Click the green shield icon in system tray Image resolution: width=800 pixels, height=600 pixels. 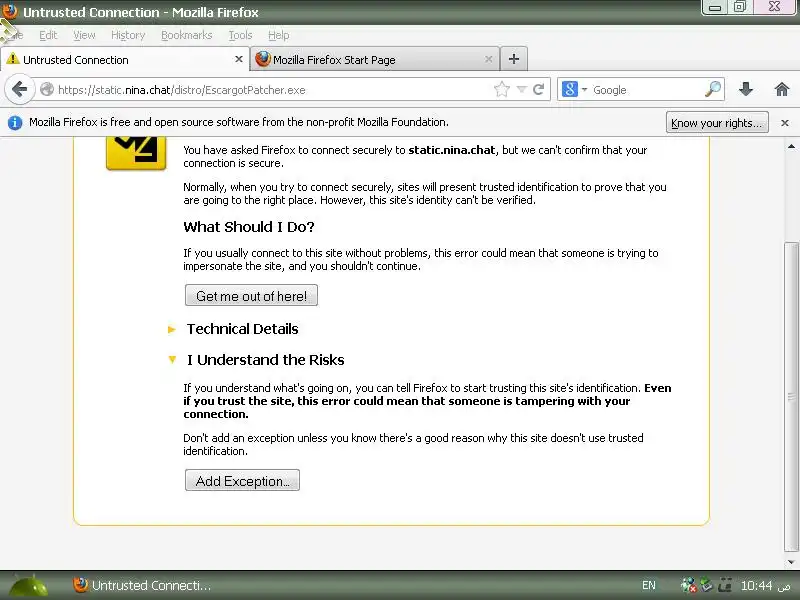(706, 585)
